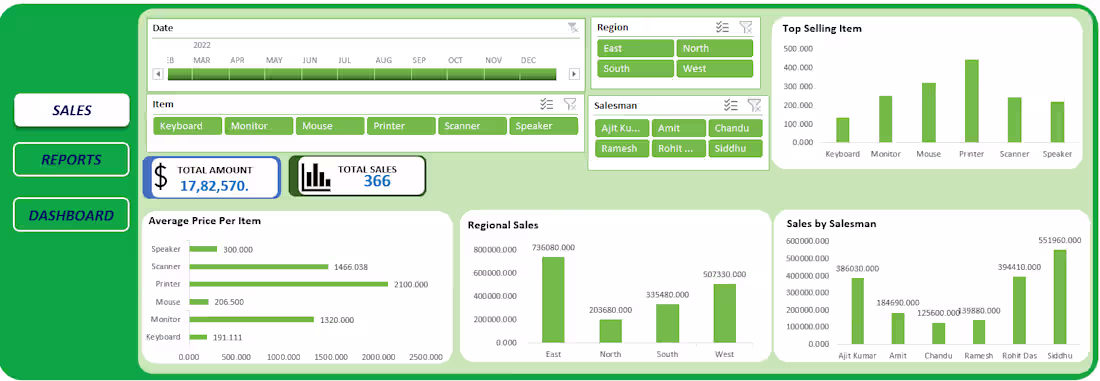Click the timeline left scroll arrow

(x=158, y=74)
